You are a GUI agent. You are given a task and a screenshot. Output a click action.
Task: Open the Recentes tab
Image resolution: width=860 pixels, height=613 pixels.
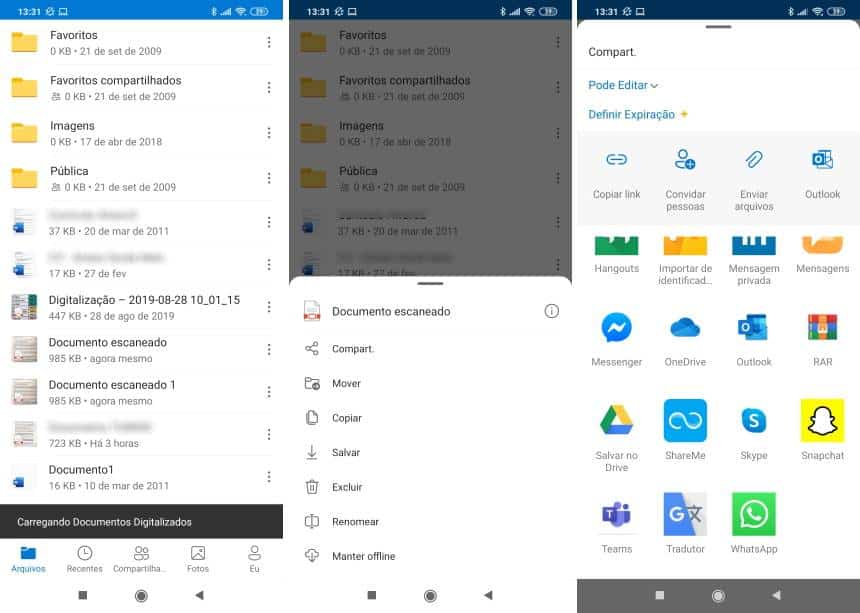pyautogui.click(x=84, y=559)
